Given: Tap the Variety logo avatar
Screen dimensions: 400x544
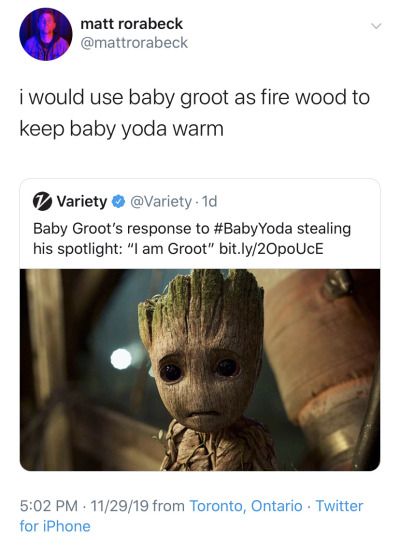Looking at the screenshot, I should [x=42, y=201].
